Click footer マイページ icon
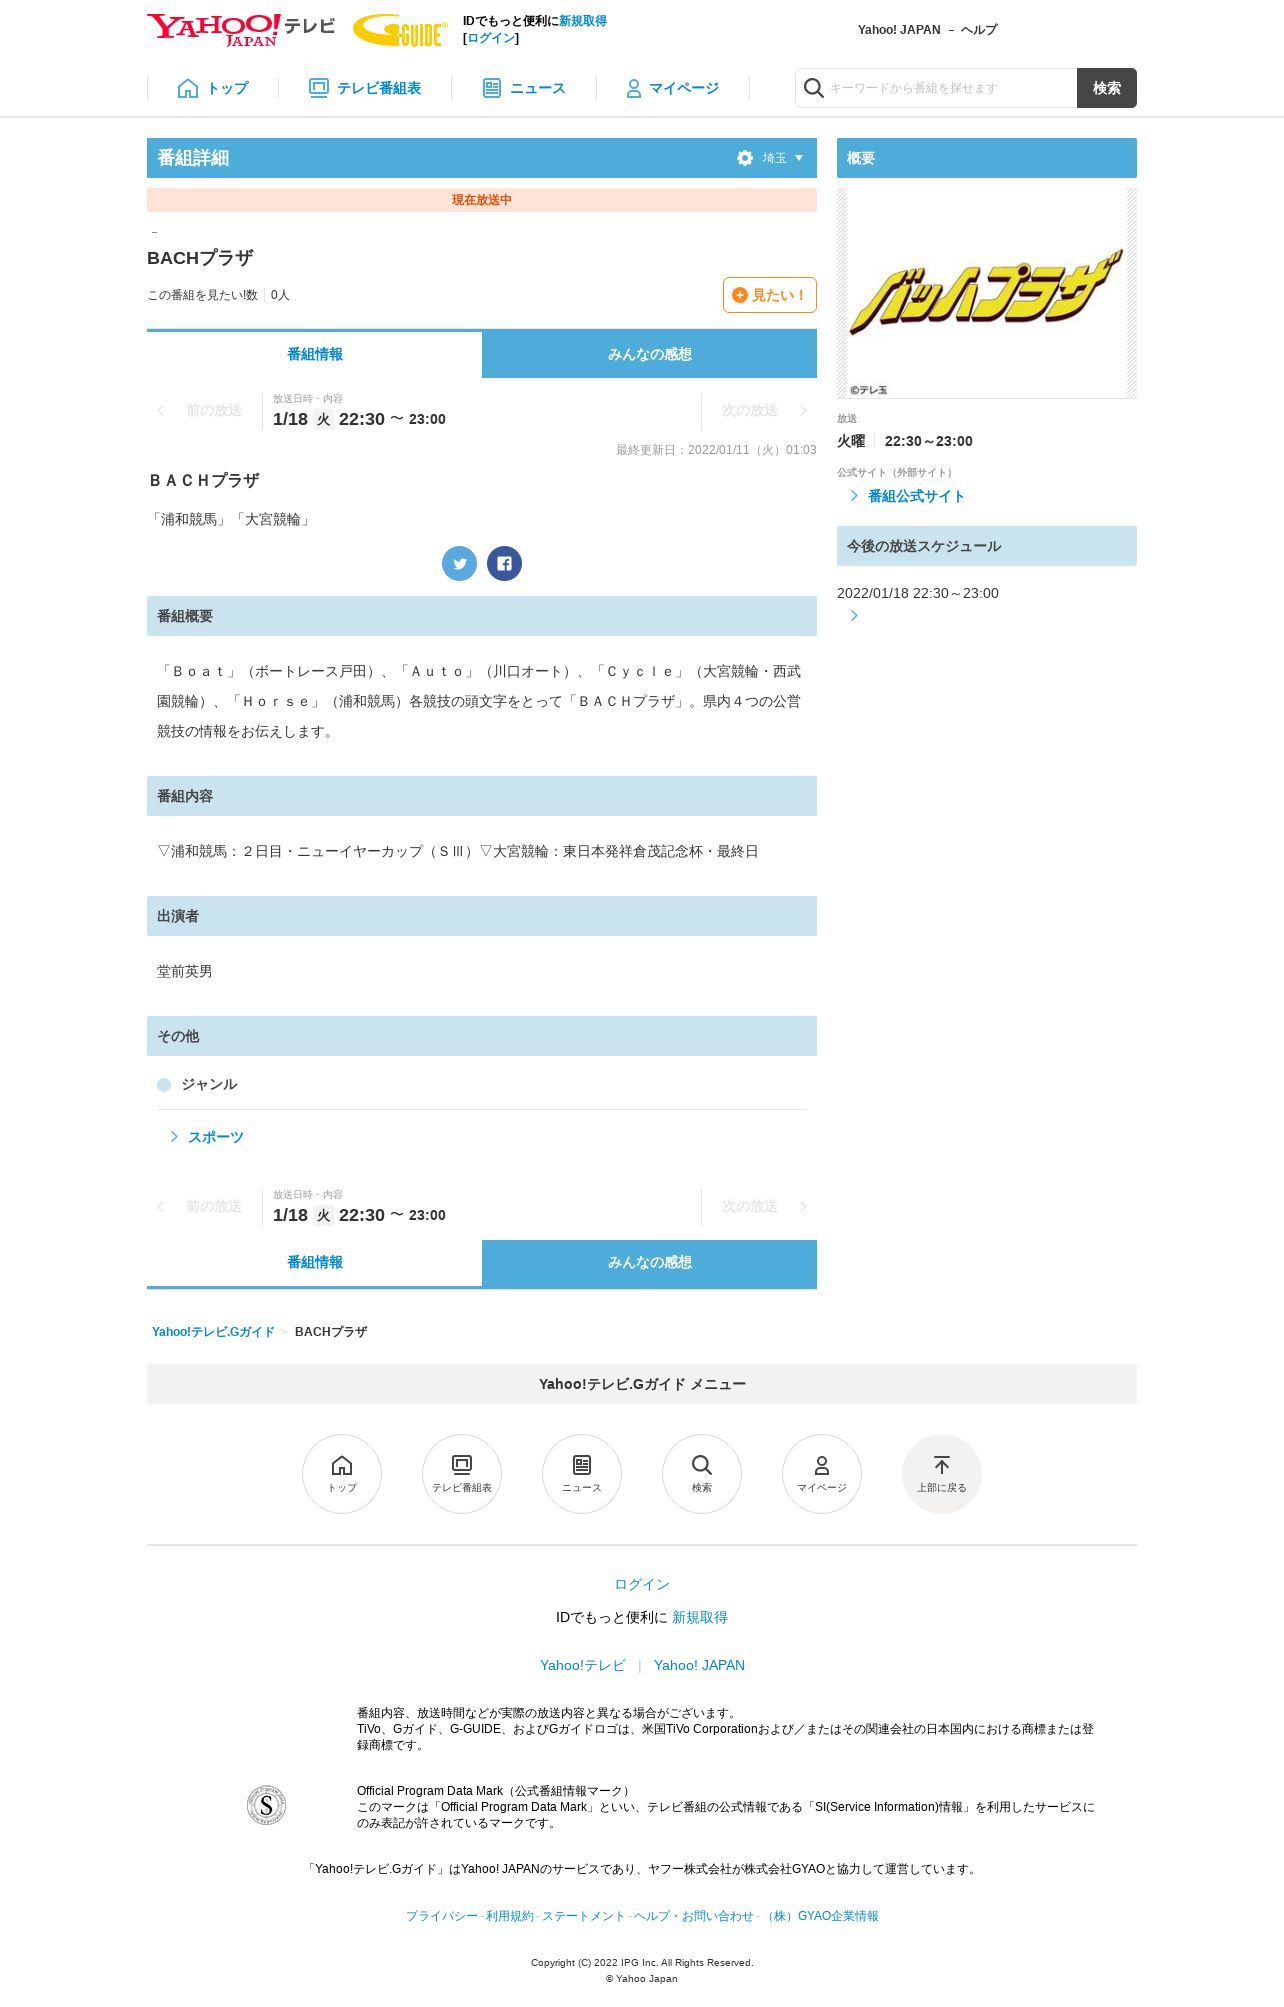The height and width of the screenshot is (2007, 1284). (x=822, y=1474)
